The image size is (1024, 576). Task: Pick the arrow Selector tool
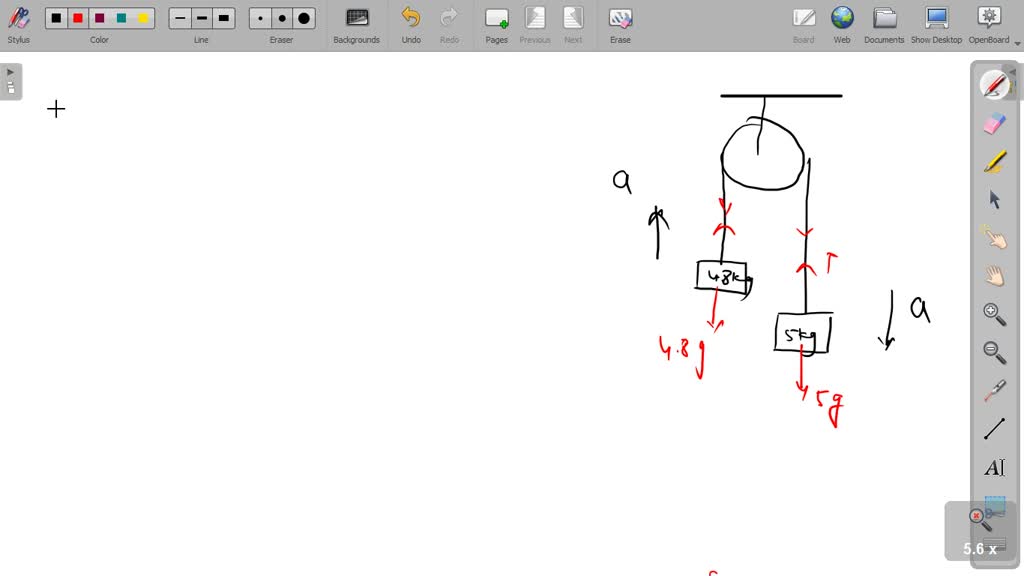coord(994,199)
